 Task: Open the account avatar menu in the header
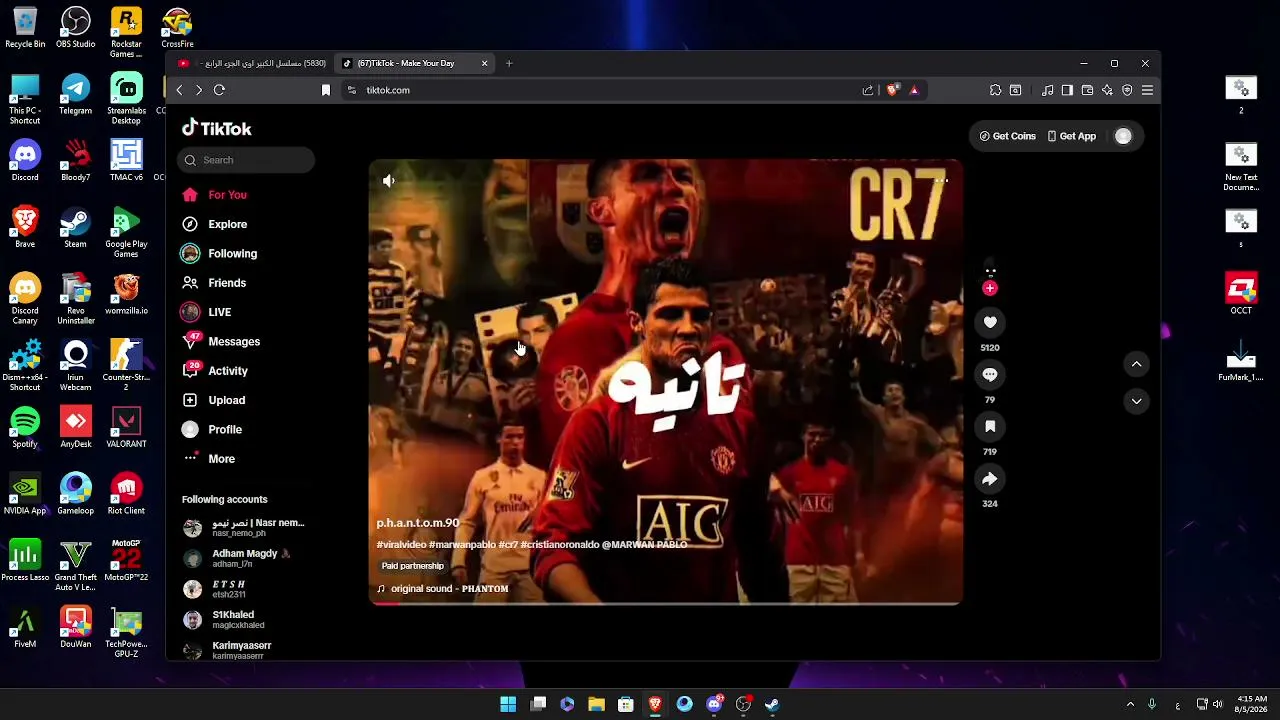click(1123, 136)
